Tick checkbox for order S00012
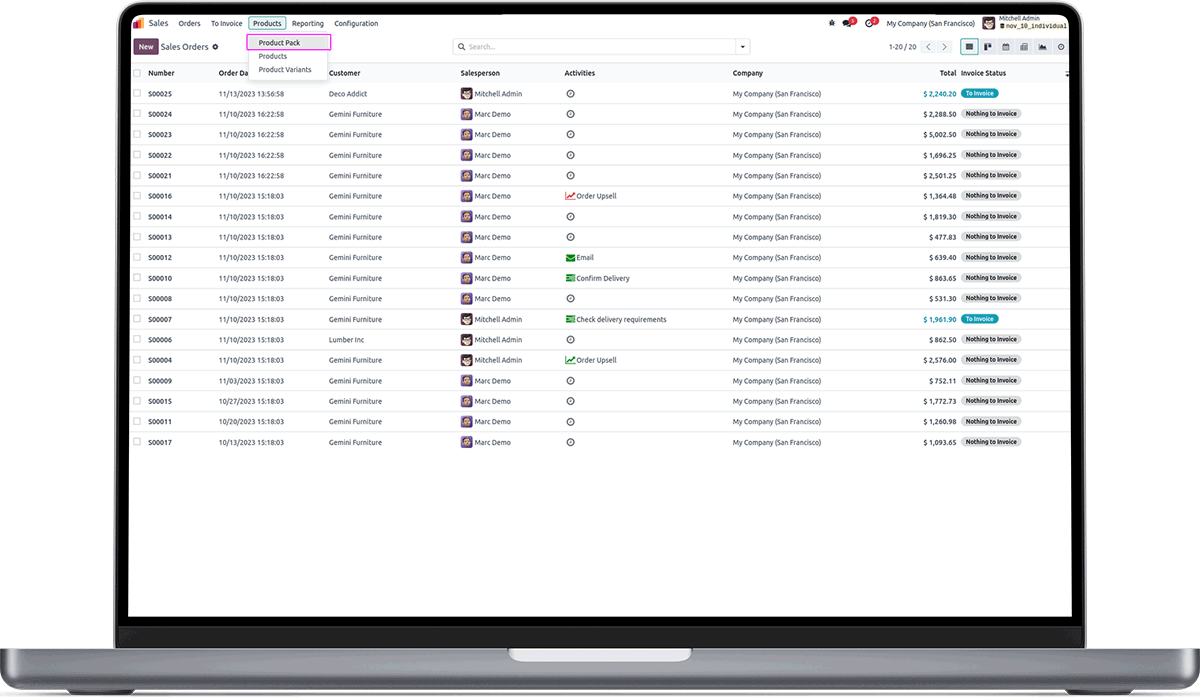The image size is (1200, 697). point(137,258)
